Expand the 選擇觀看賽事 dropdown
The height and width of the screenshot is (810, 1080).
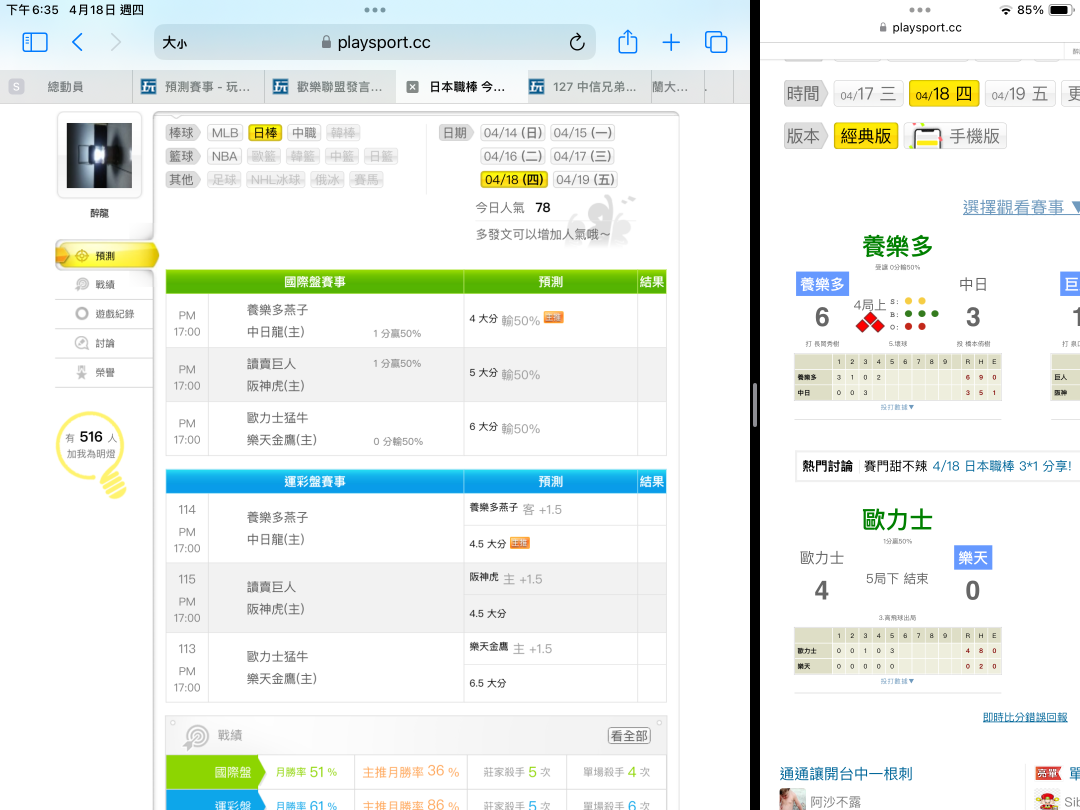(x=1021, y=207)
